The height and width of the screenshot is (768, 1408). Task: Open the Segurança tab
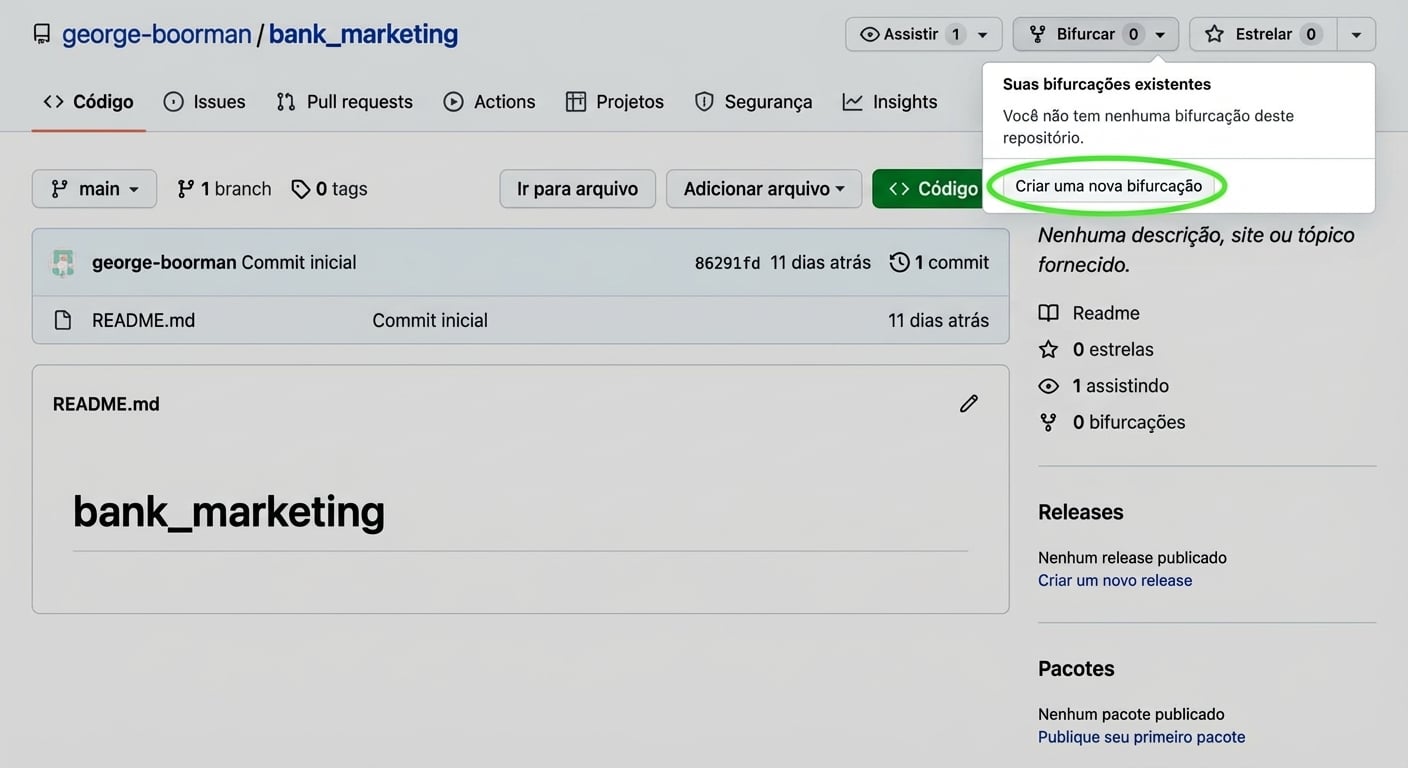coord(753,102)
